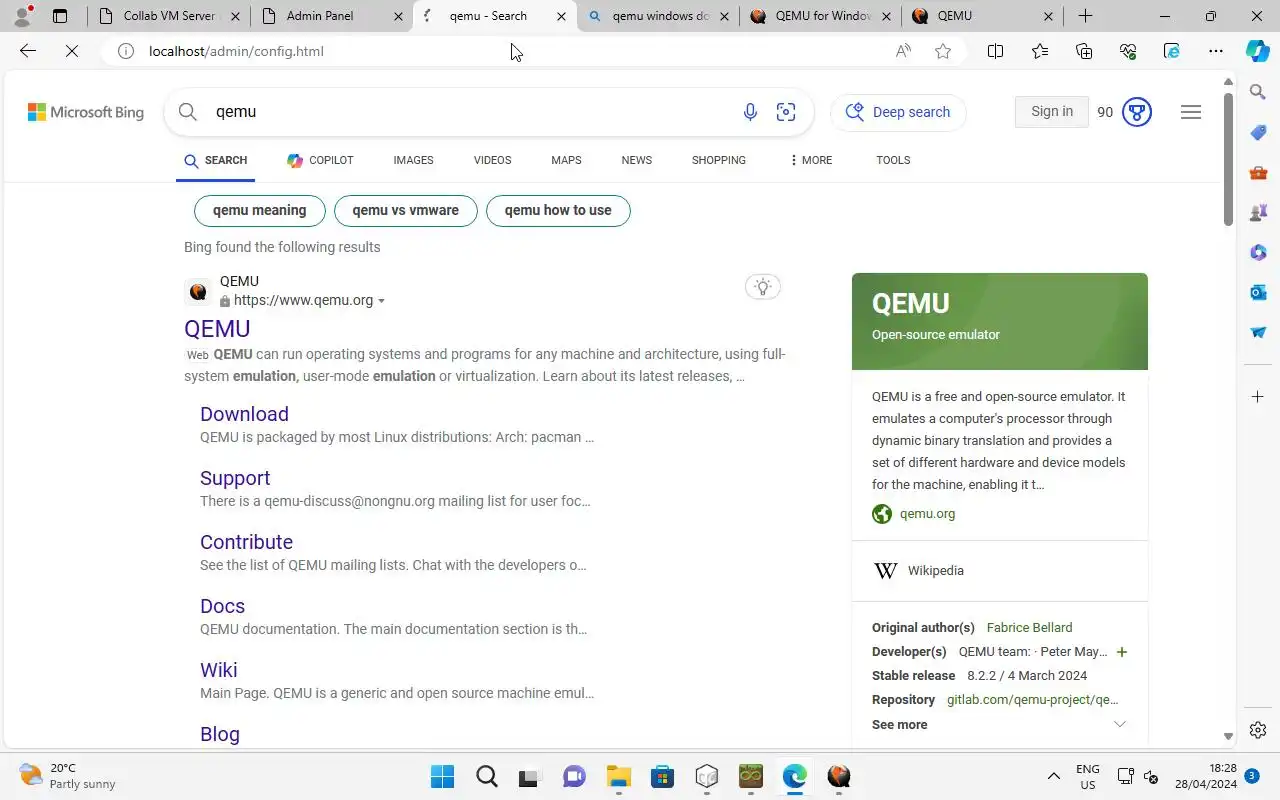Open sidebar search icon

pyautogui.click(x=1258, y=92)
